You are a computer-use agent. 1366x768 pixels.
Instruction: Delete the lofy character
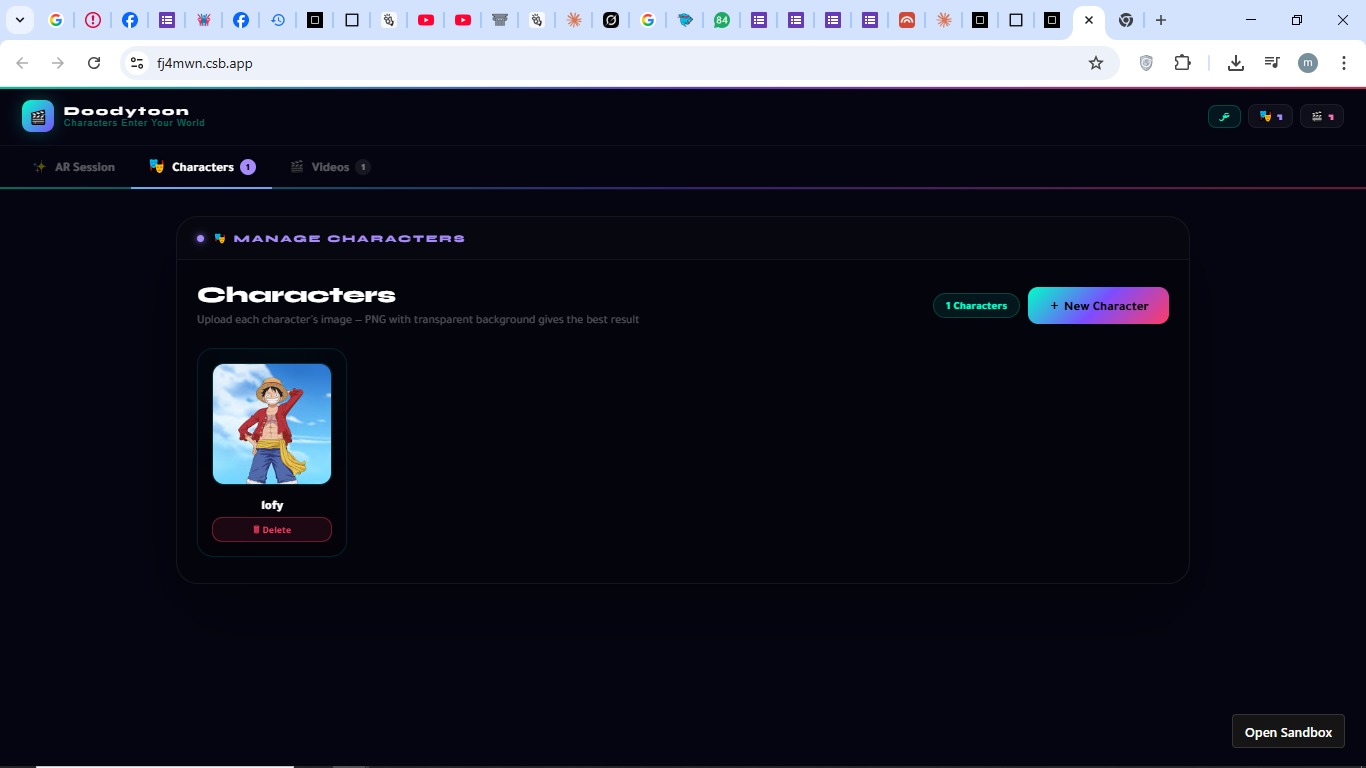tap(272, 530)
